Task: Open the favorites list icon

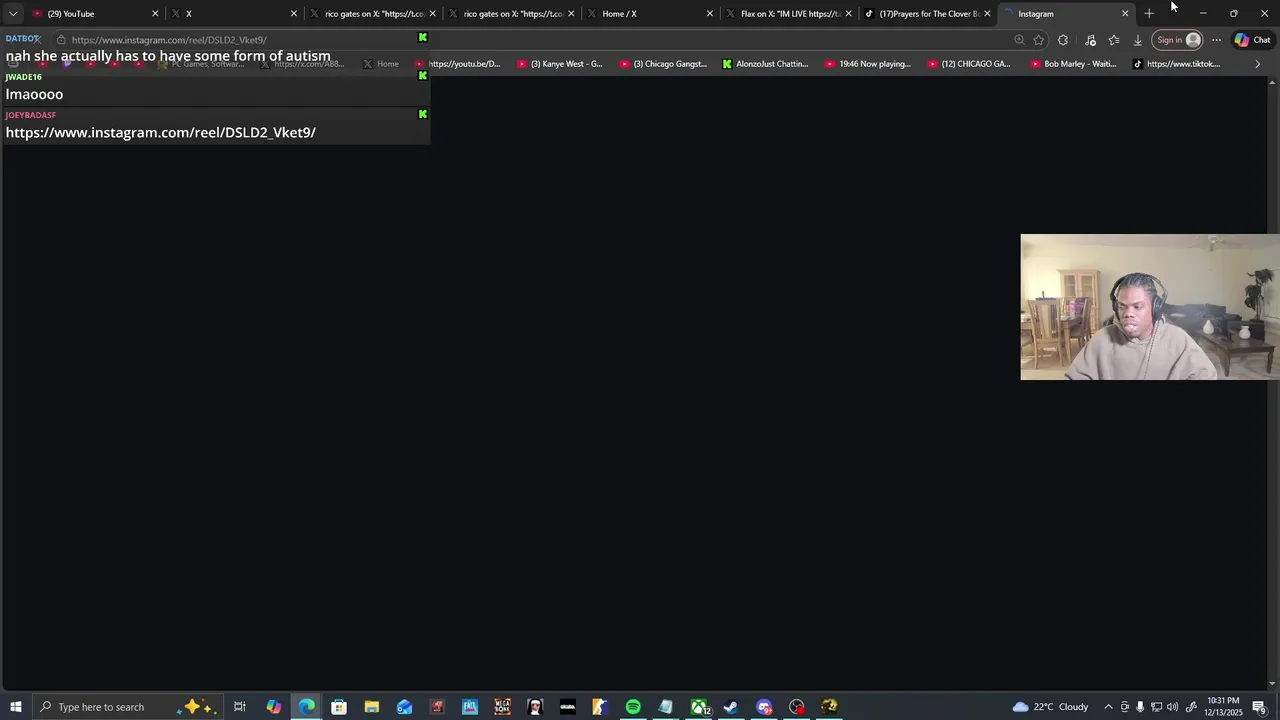Action: [x=1114, y=40]
